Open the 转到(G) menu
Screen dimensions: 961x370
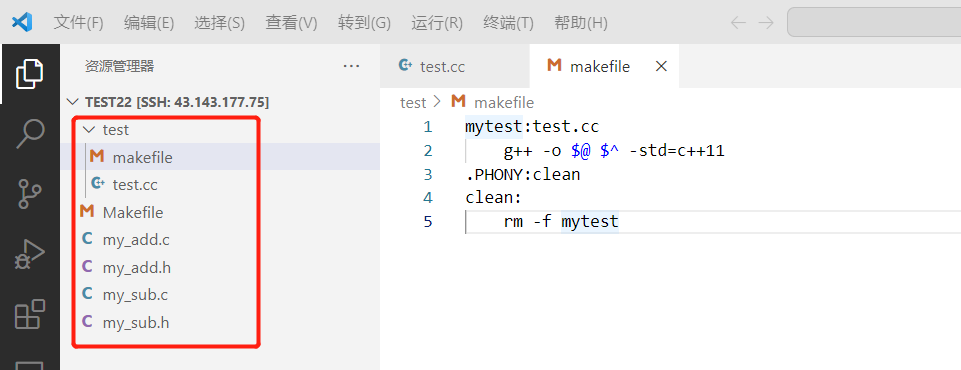point(364,23)
